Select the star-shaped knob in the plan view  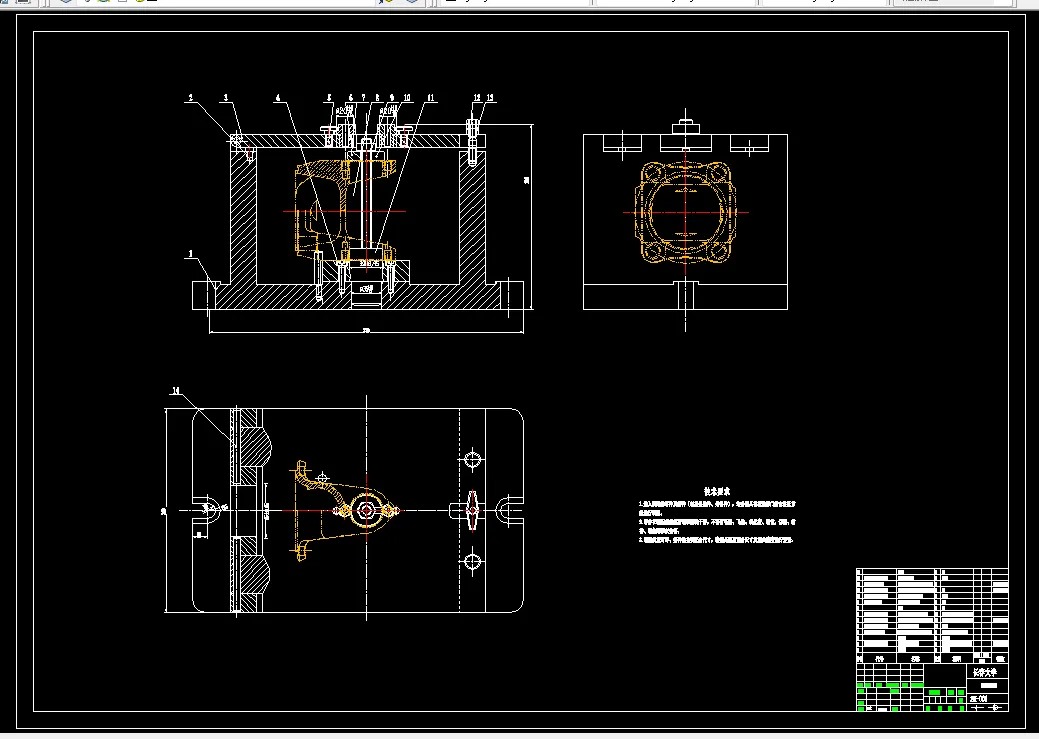(472, 510)
